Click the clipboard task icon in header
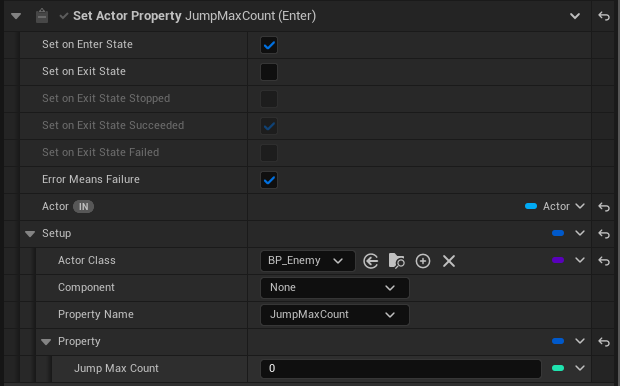The image size is (620, 386). click(x=42, y=16)
